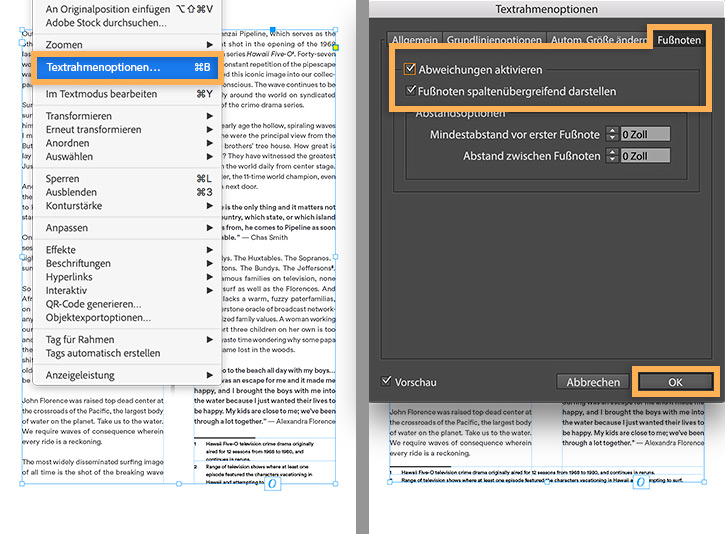Switch to the Allgemein tab
725x534 pixels.
click(x=415, y=40)
